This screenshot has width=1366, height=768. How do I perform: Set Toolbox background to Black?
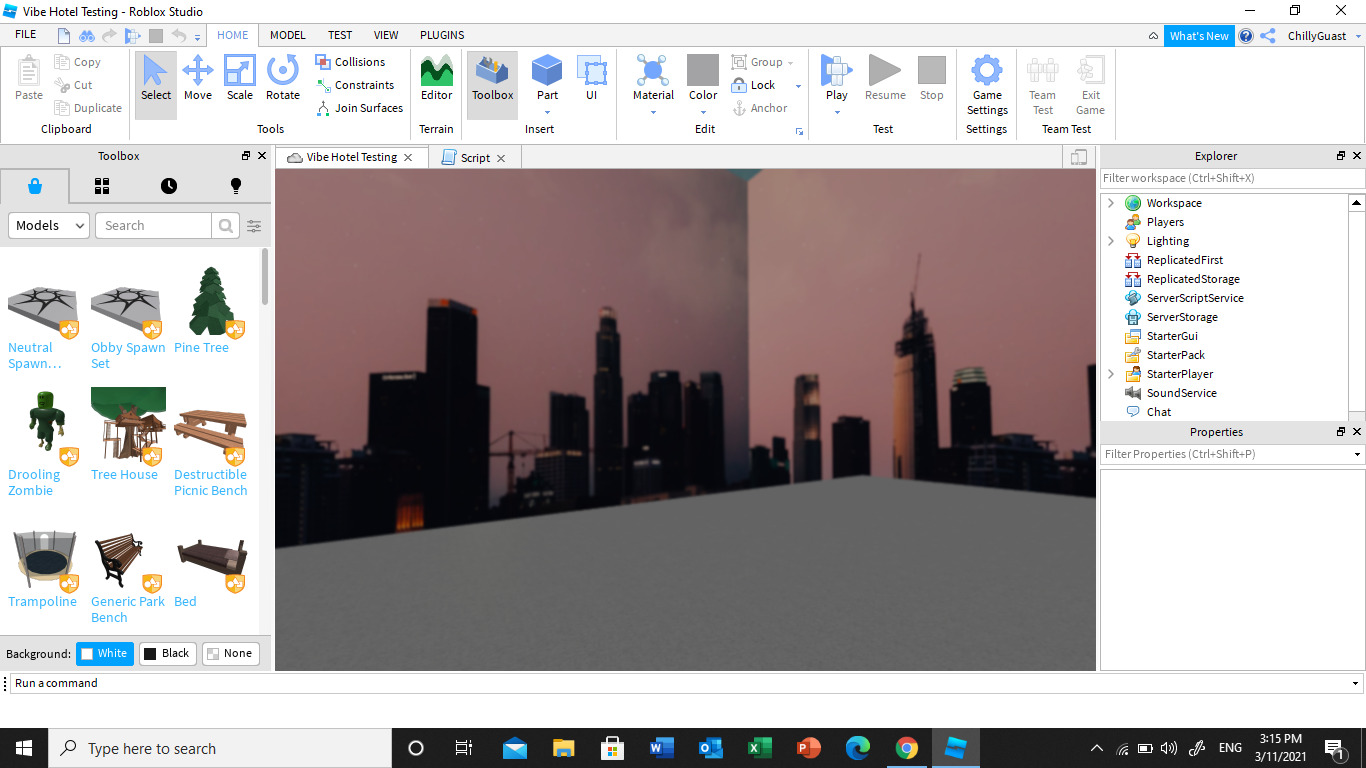(167, 654)
